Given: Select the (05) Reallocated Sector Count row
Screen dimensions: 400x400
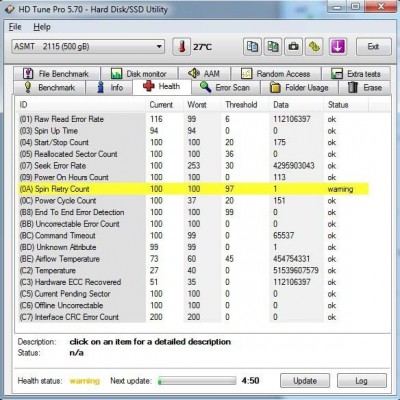Looking at the screenshot, I should click(x=193, y=154).
